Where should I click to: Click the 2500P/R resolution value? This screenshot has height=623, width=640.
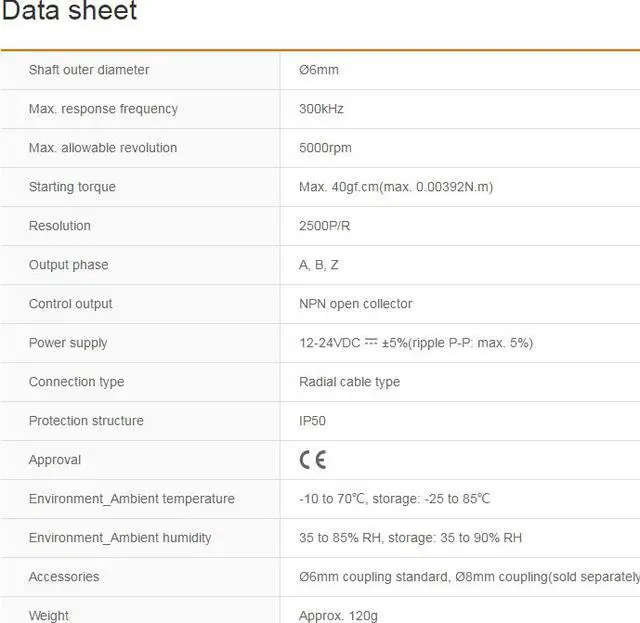click(324, 226)
